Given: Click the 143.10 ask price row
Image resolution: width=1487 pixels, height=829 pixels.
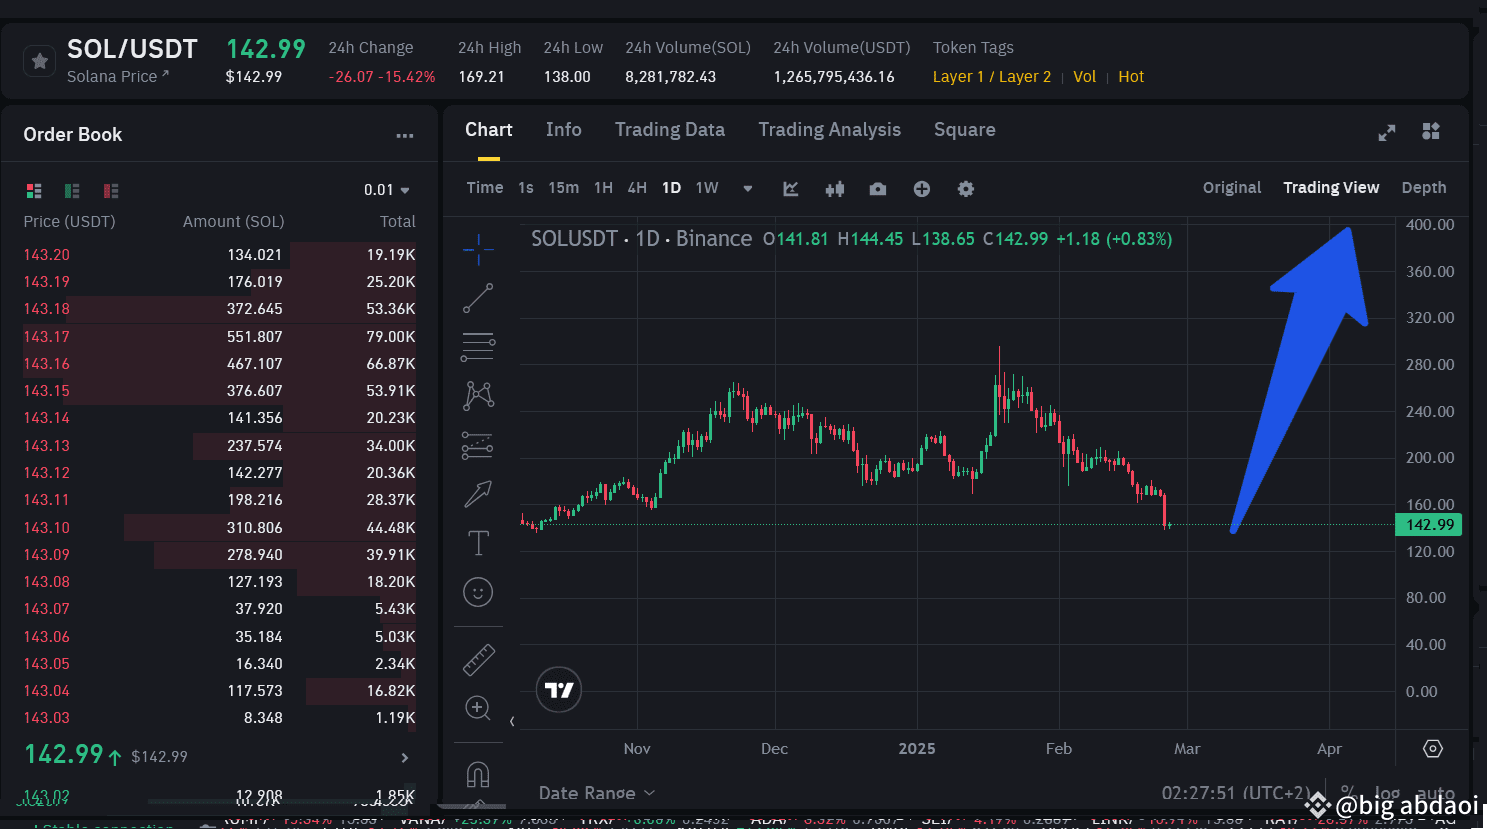Looking at the screenshot, I should point(219,528).
